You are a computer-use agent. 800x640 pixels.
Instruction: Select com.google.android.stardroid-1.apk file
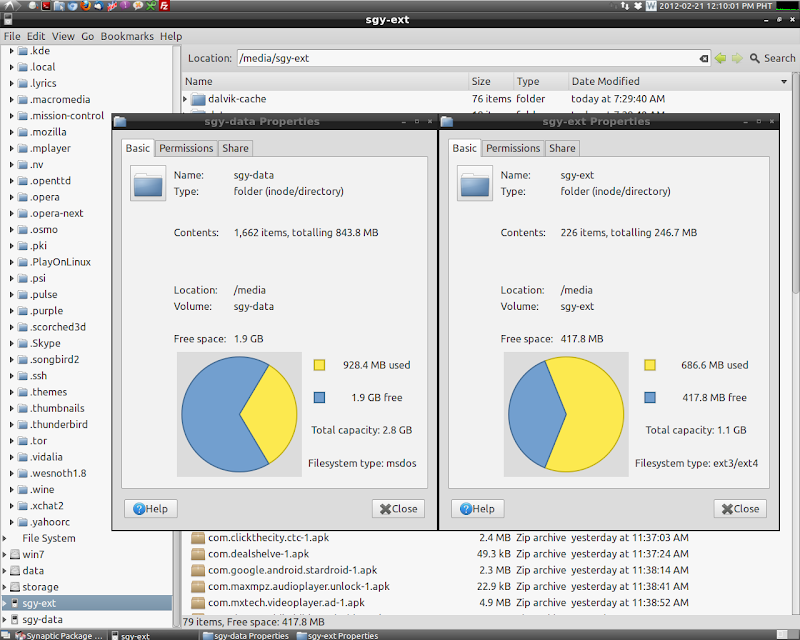pyautogui.click(x=292, y=570)
